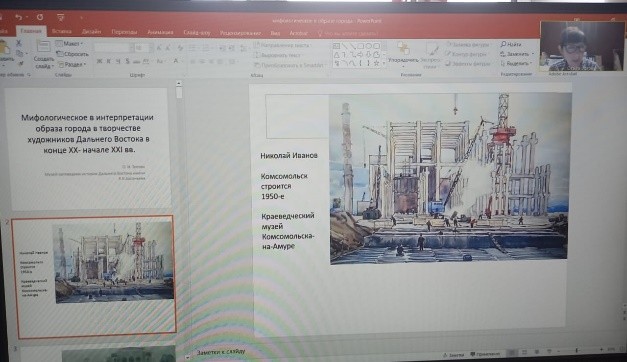The image size is (627, 362).
Task: Switch to the Вставка ribbon tab
Action: [x=62, y=31]
